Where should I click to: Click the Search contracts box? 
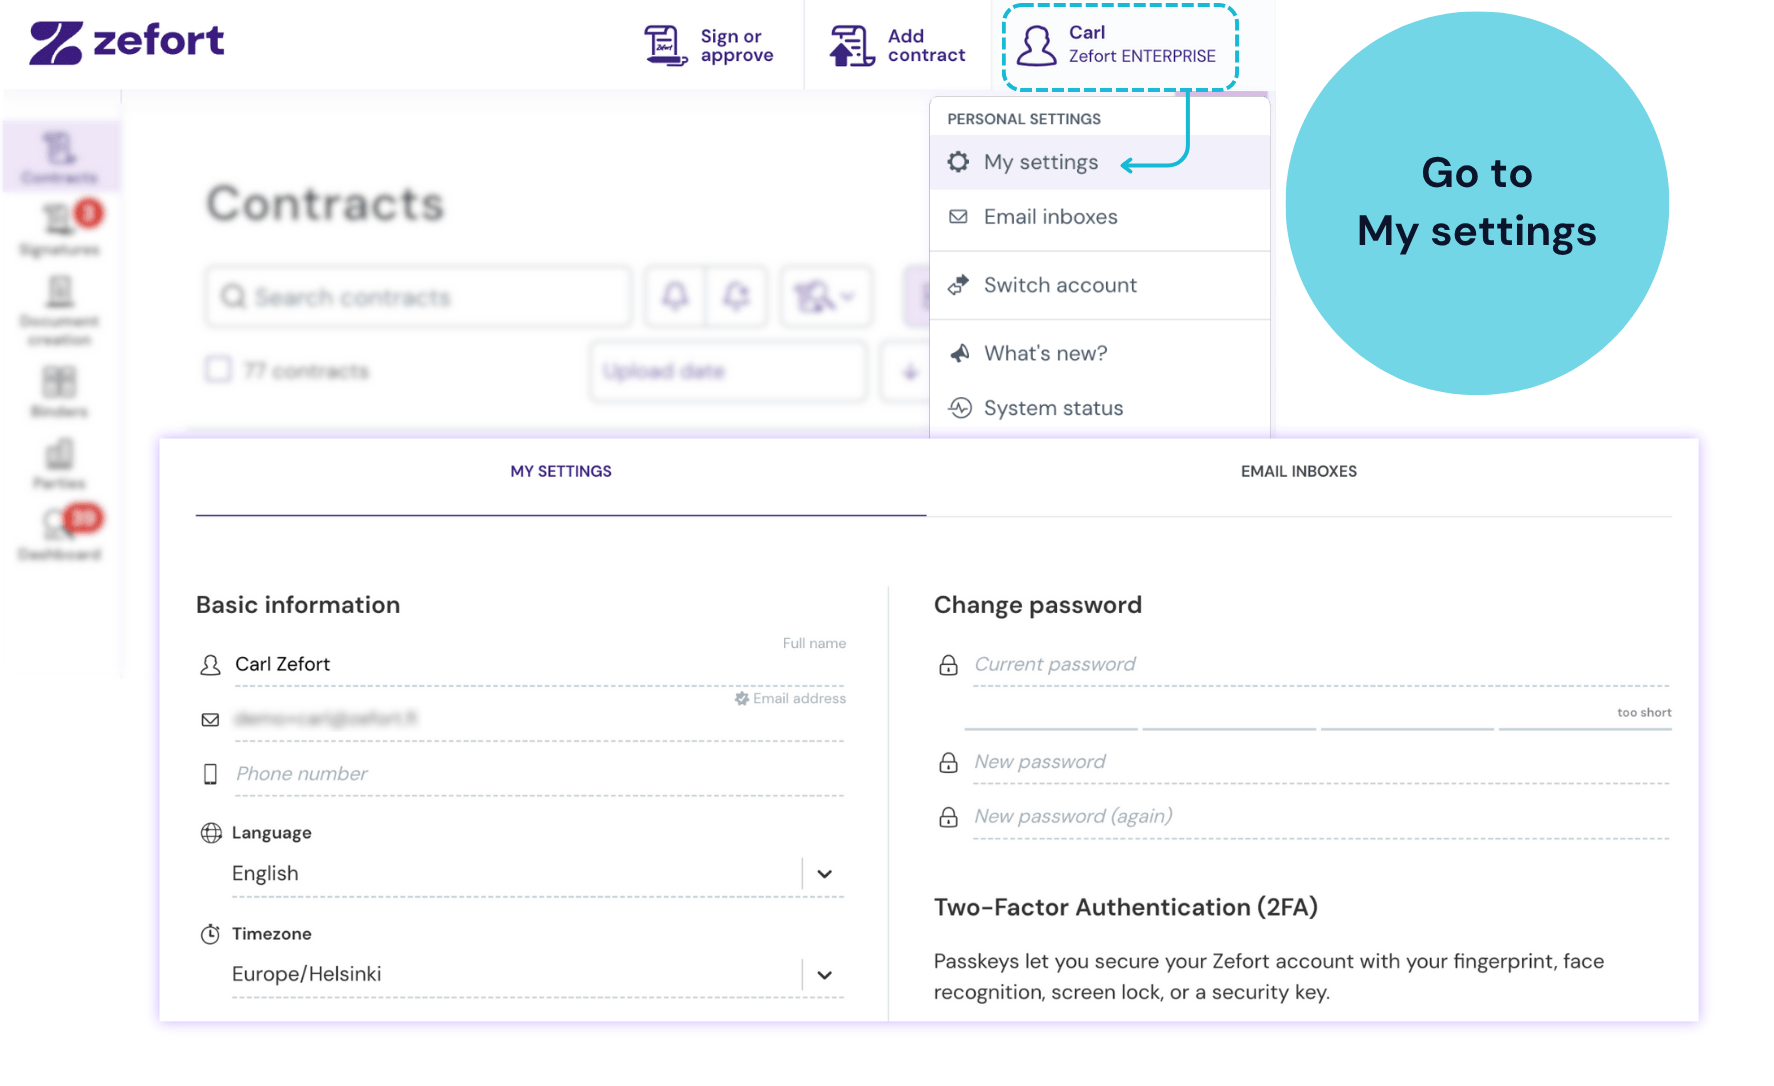[x=419, y=297]
